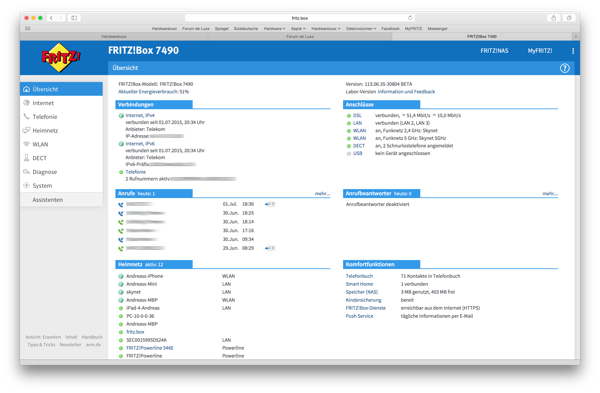
Task: Click the MyFRITZ! link in the header
Action: [540, 51]
